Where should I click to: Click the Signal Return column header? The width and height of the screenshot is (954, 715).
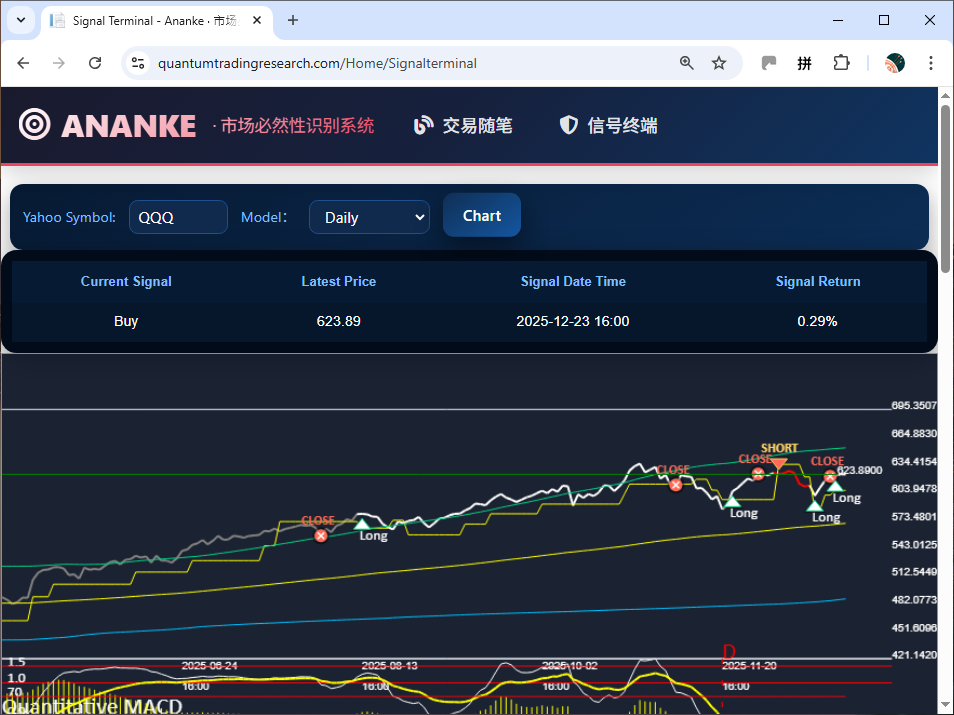(x=818, y=281)
